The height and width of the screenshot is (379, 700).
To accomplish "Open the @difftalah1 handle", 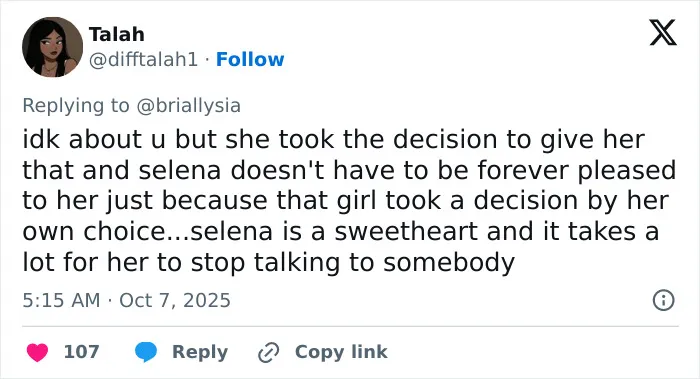I will point(143,59).
